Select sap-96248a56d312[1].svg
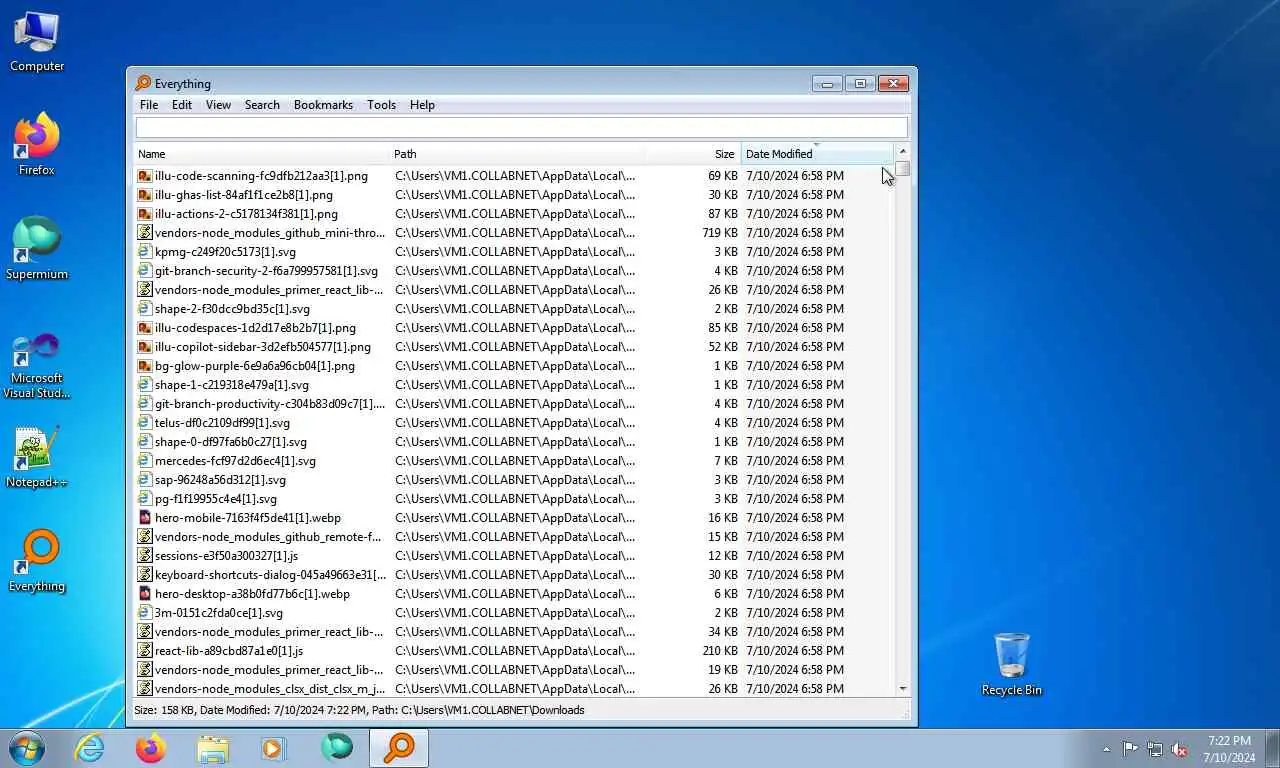This screenshot has height=768, width=1280. (x=220, y=480)
